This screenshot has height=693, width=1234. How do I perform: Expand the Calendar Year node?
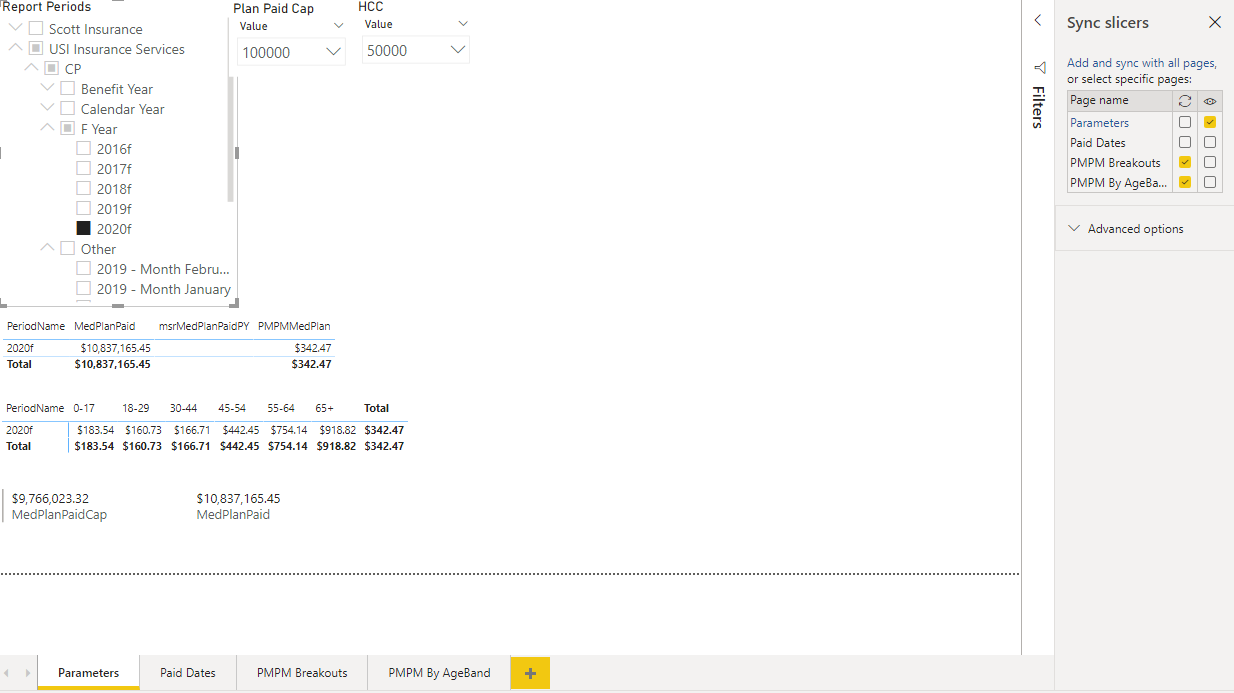pyautogui.click(x=47, y=108)
